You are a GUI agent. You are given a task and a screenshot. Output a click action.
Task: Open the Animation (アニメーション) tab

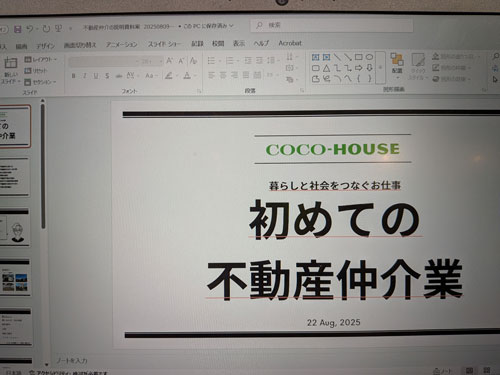click(122, 44)
